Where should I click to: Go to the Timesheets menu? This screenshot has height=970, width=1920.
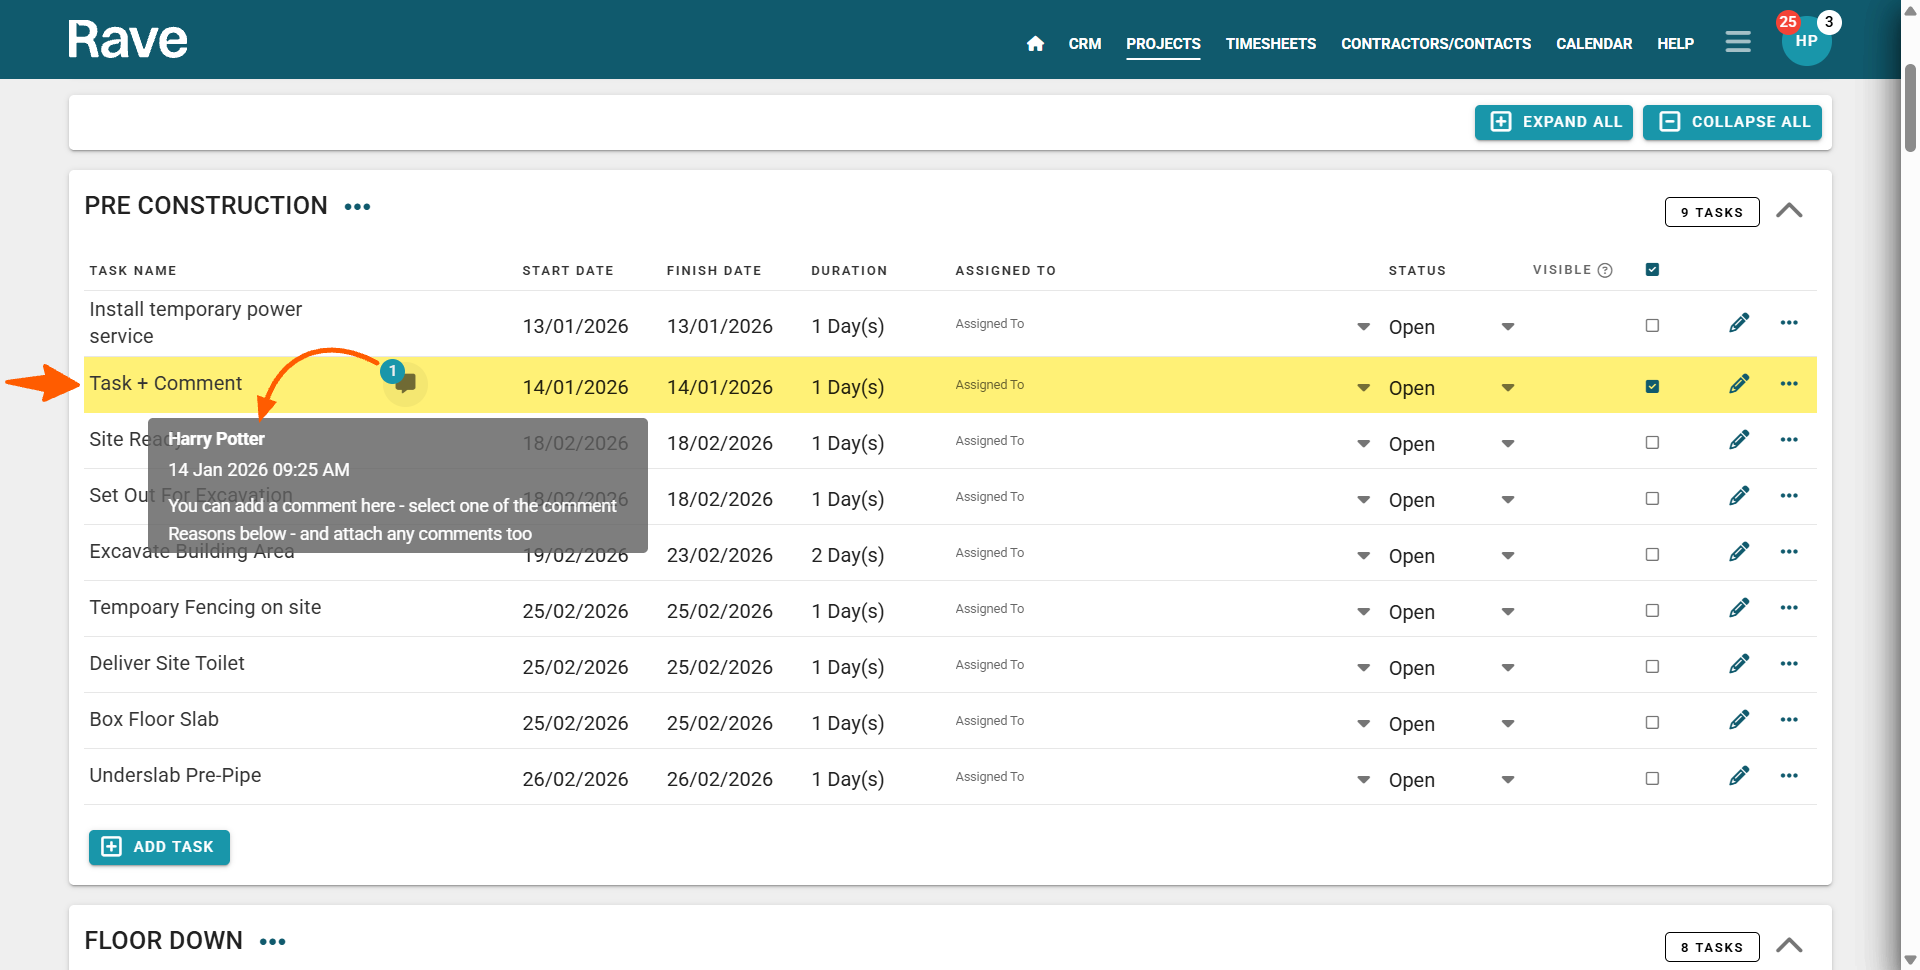1270,44
